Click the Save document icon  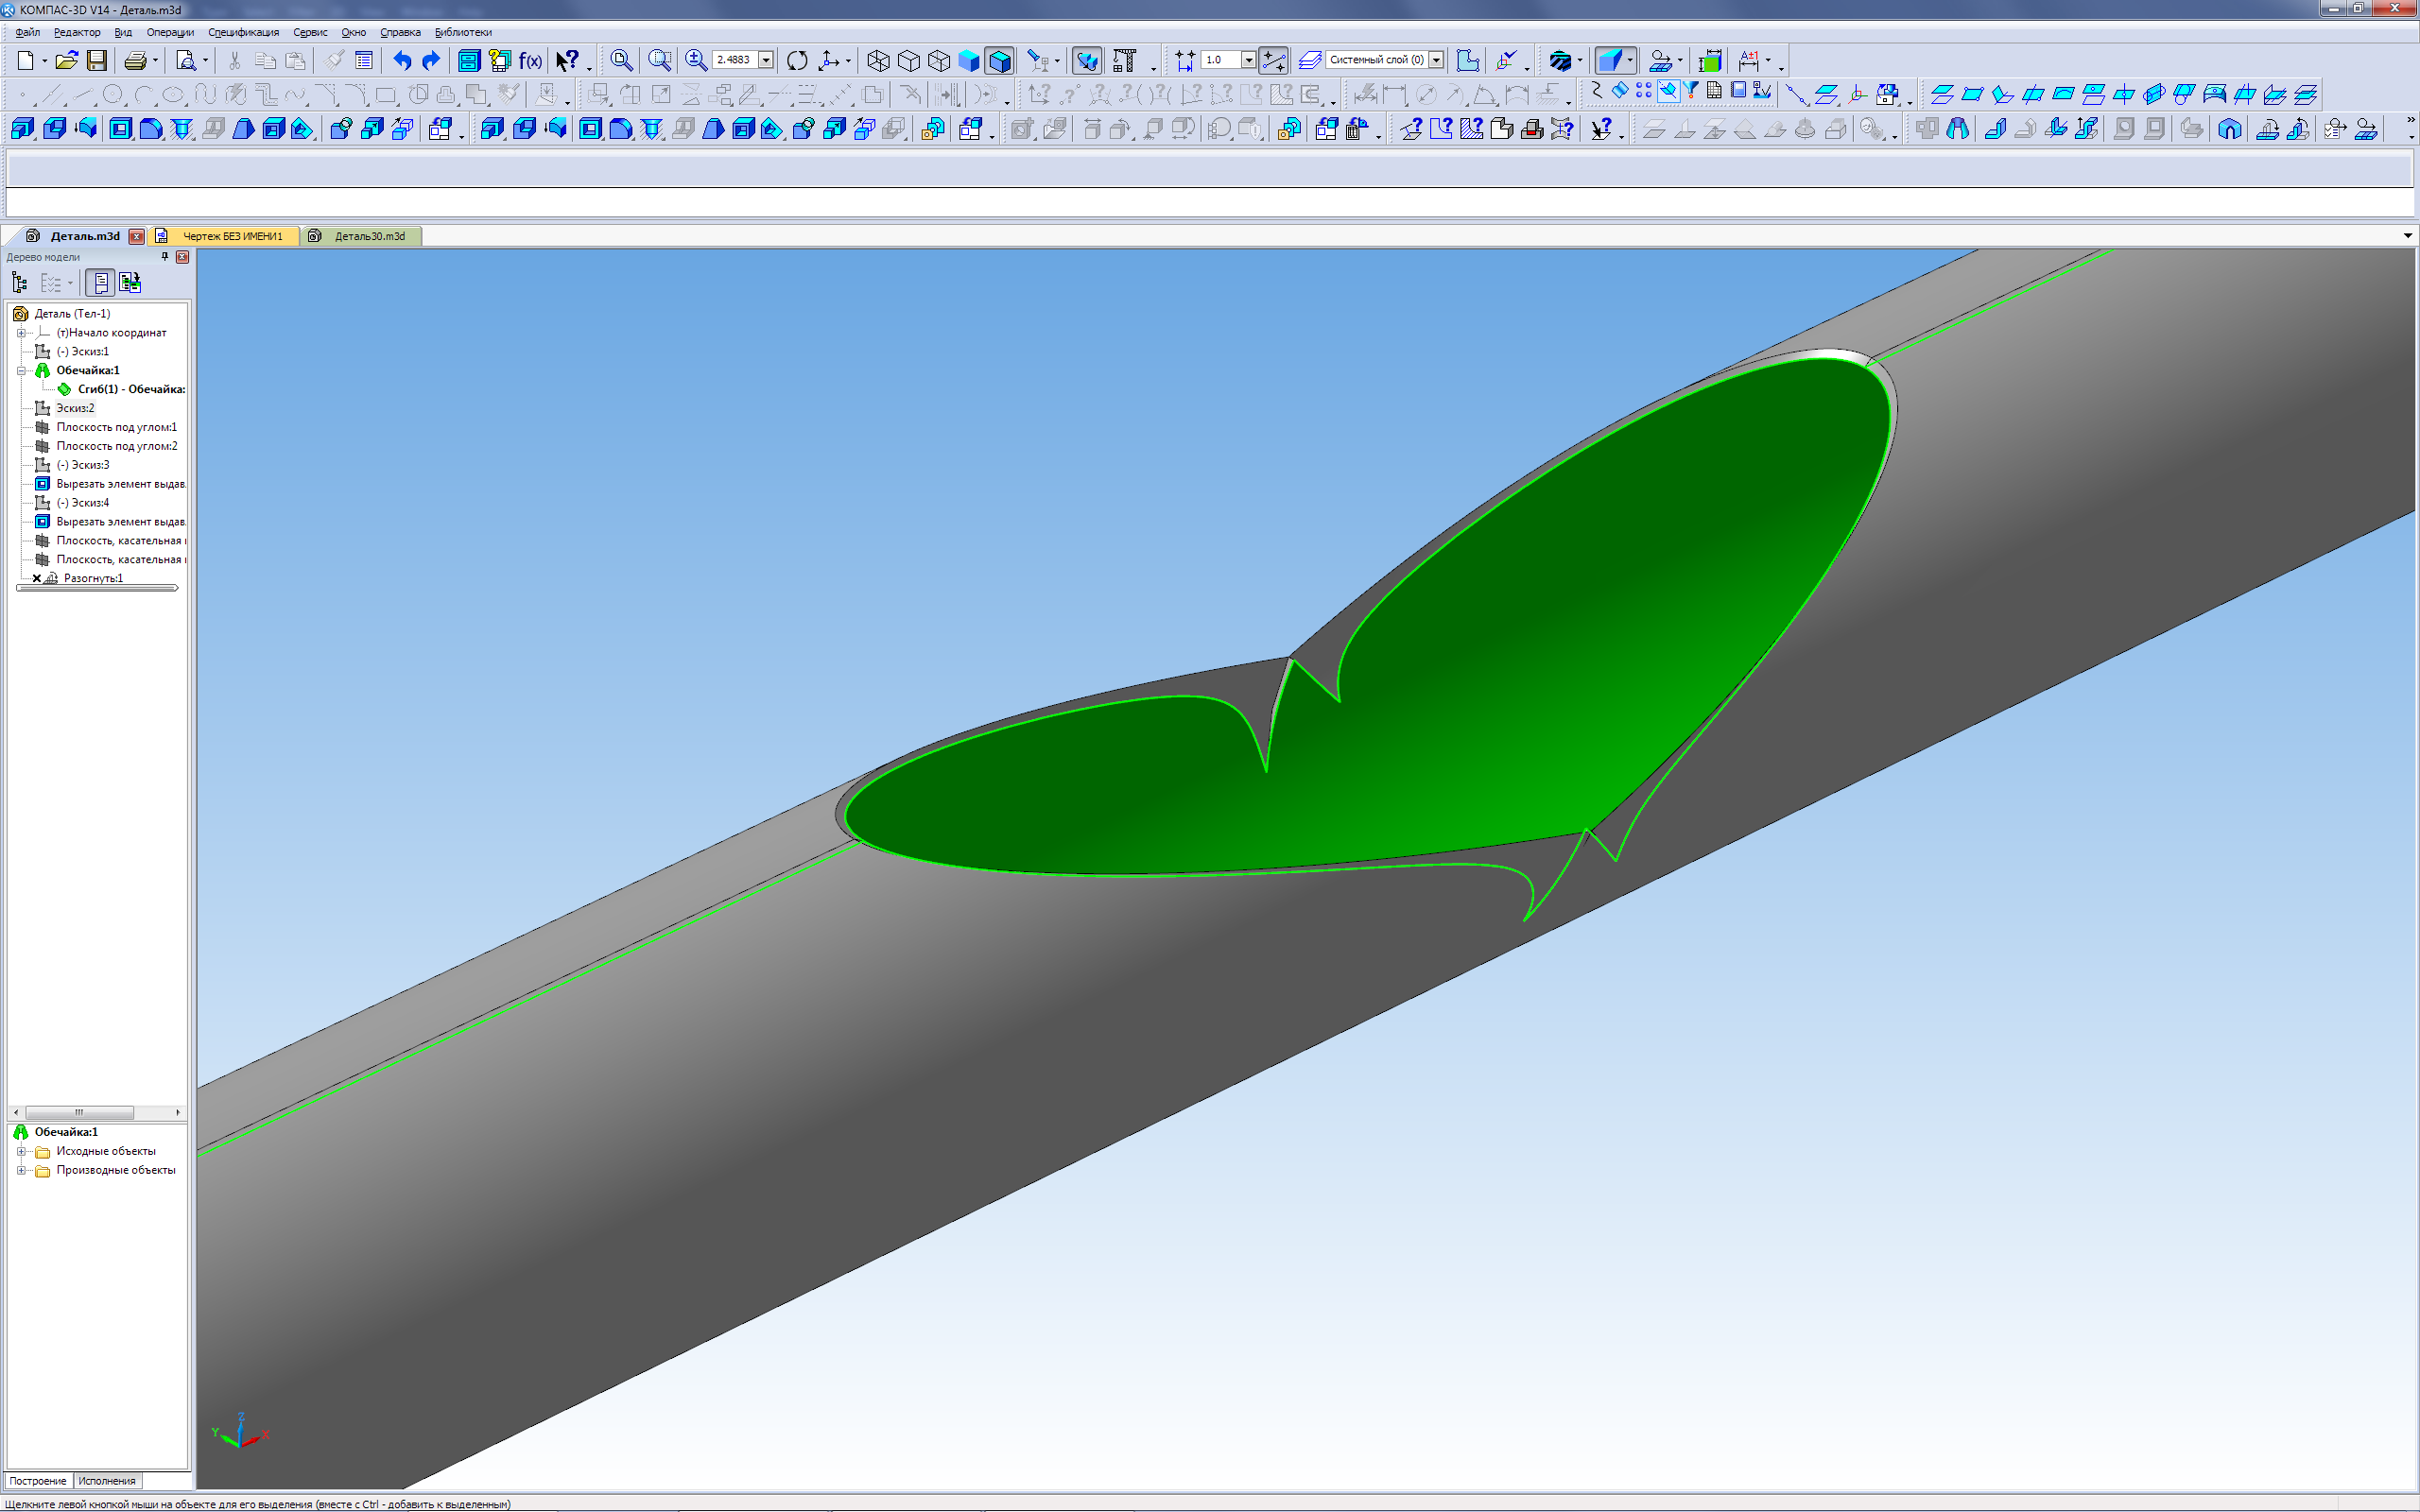coord(97,61)
